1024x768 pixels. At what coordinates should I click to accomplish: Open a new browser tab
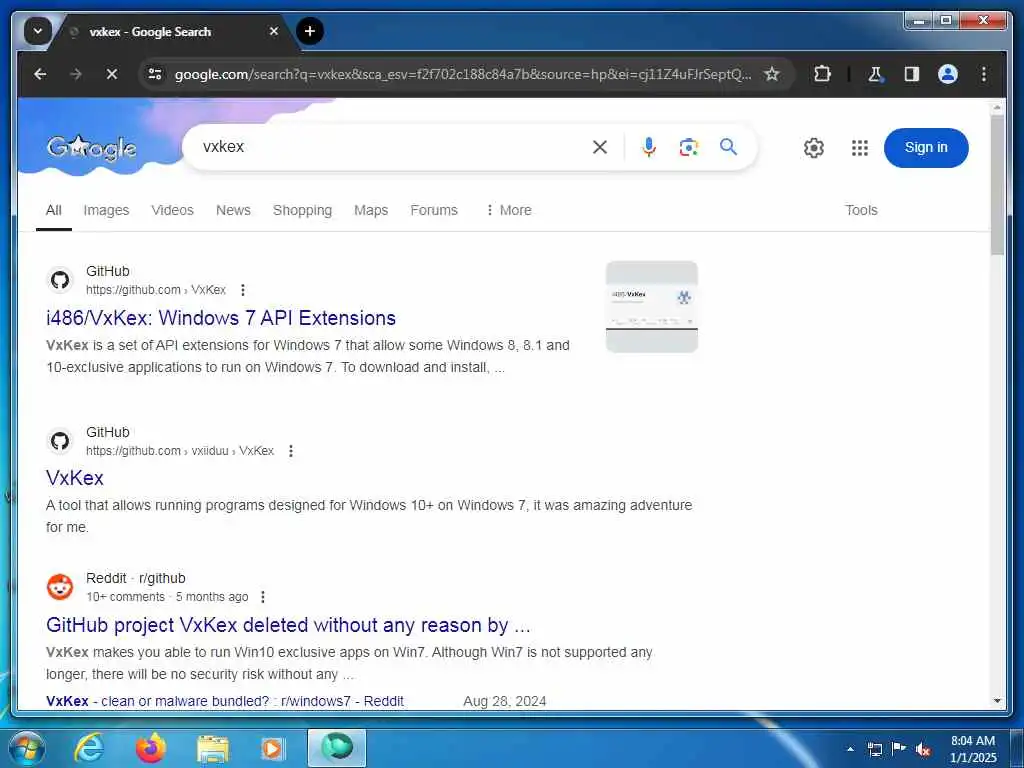click(310, 31)
